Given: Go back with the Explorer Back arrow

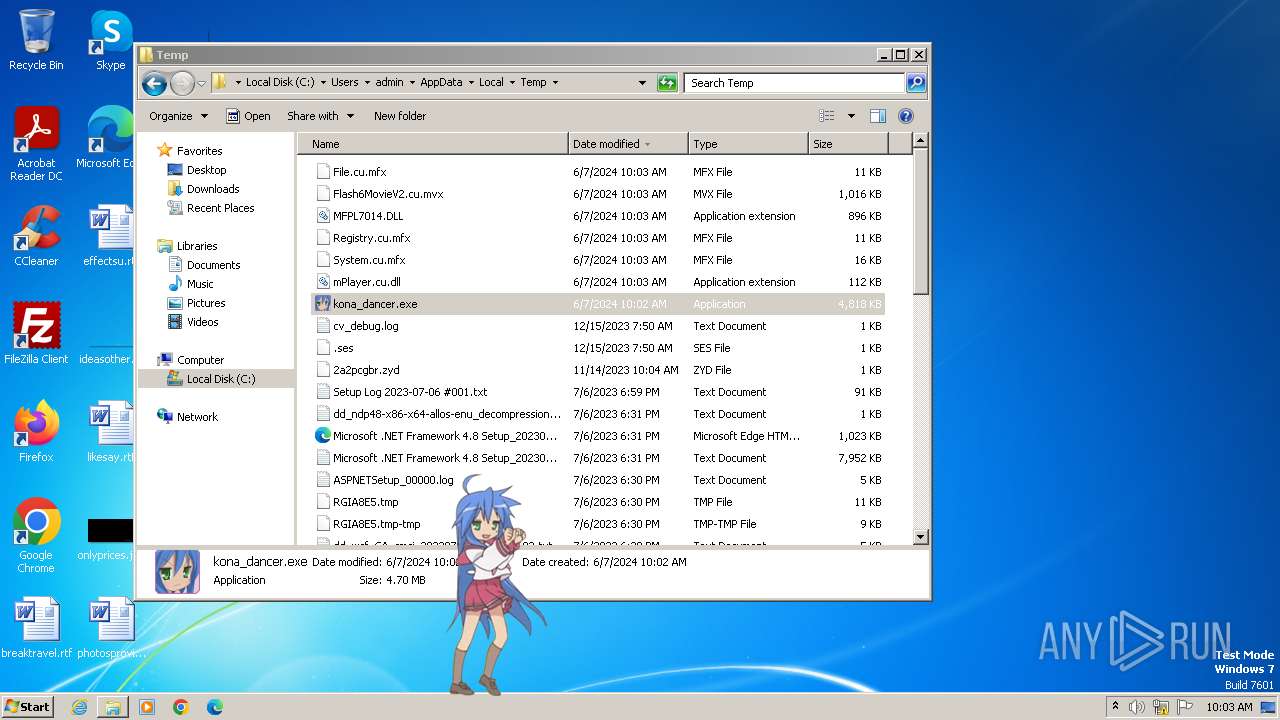Looking at the screenshot, I should 154,83.
